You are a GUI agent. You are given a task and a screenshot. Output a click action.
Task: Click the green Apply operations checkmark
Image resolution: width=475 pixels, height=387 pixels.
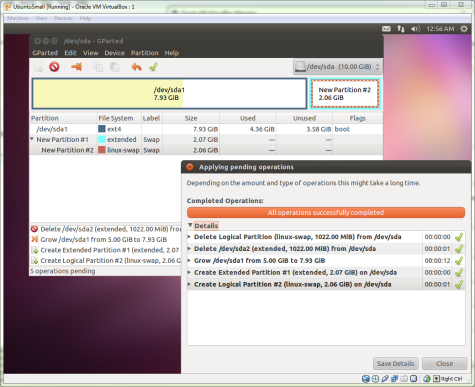[153, 67]
